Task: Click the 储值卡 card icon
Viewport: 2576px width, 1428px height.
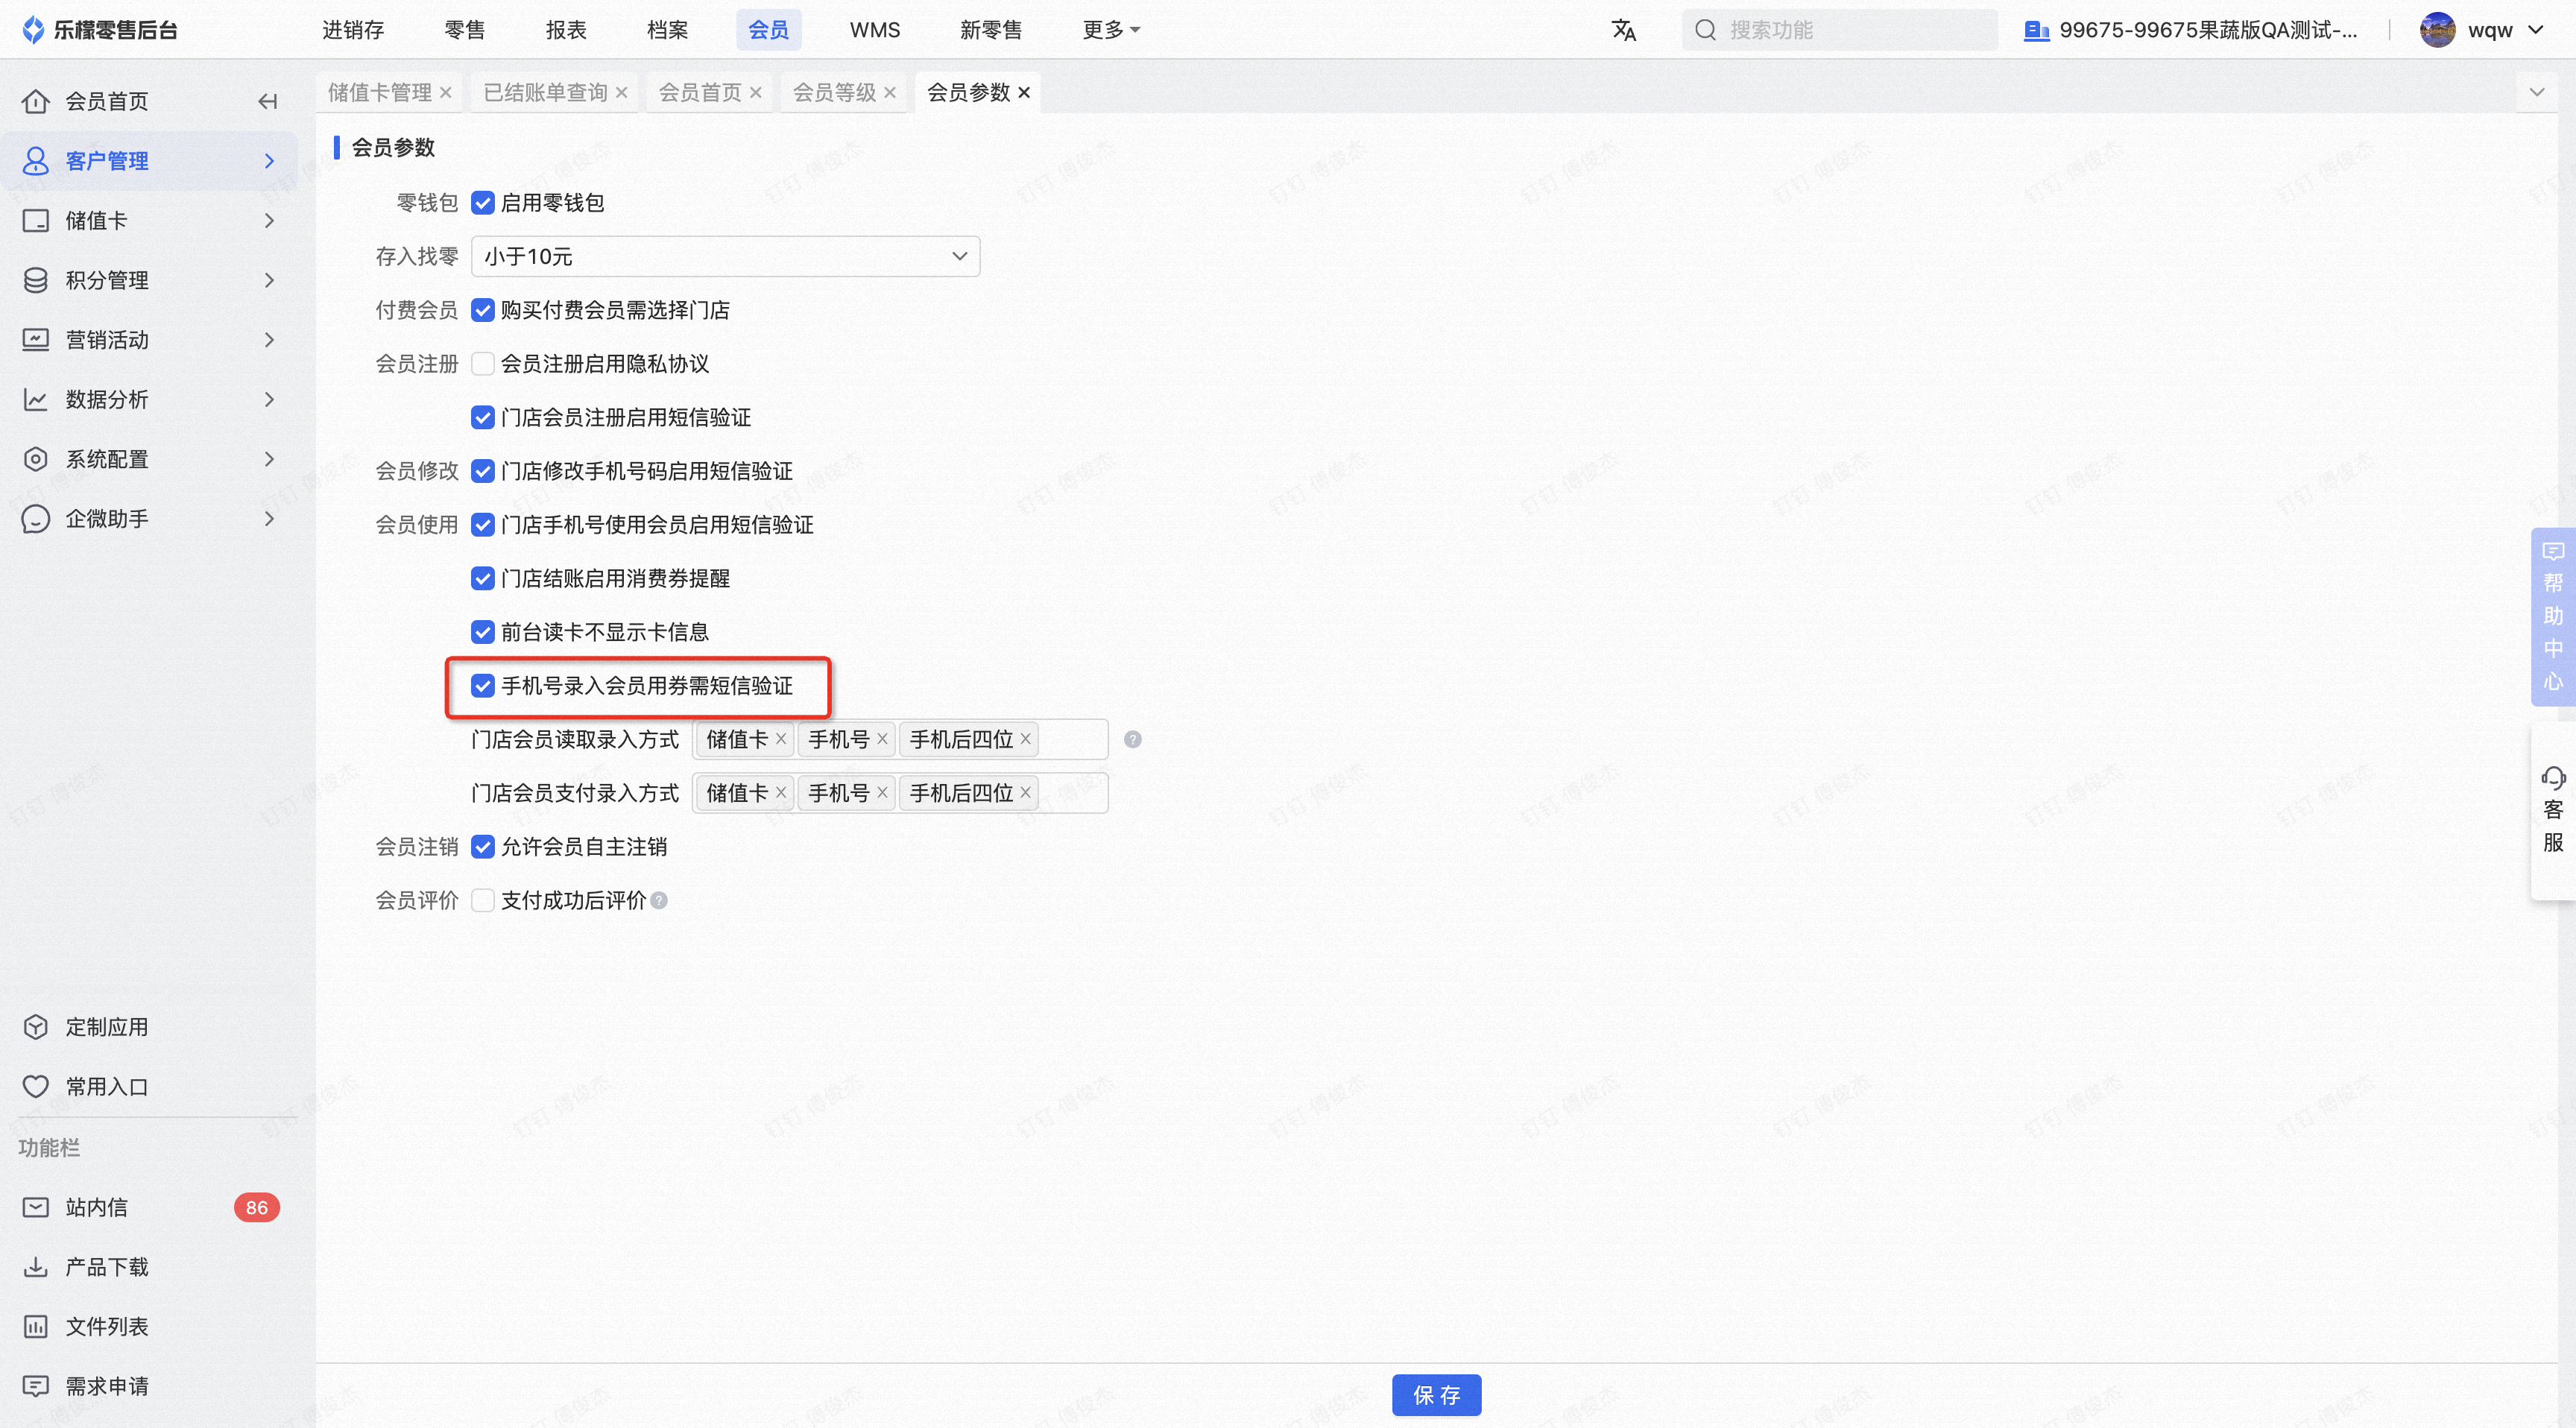Action: (x=36, y=221)
